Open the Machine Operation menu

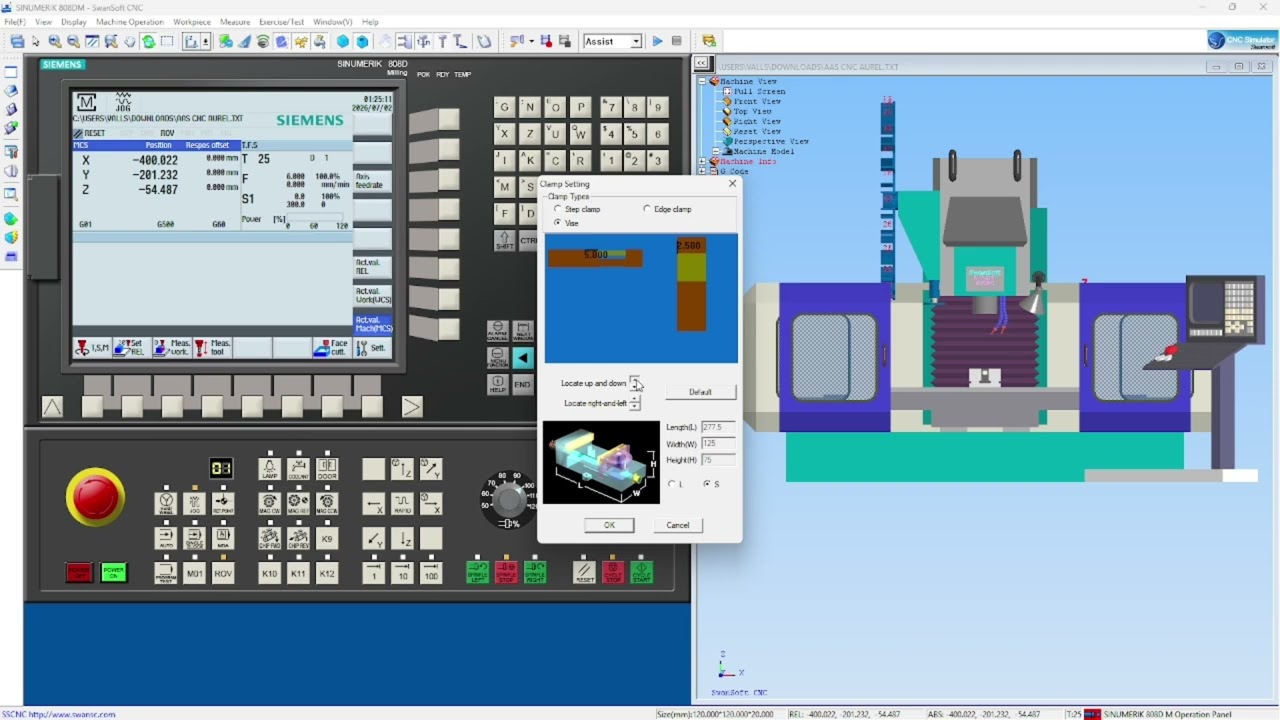click(130, 21)
